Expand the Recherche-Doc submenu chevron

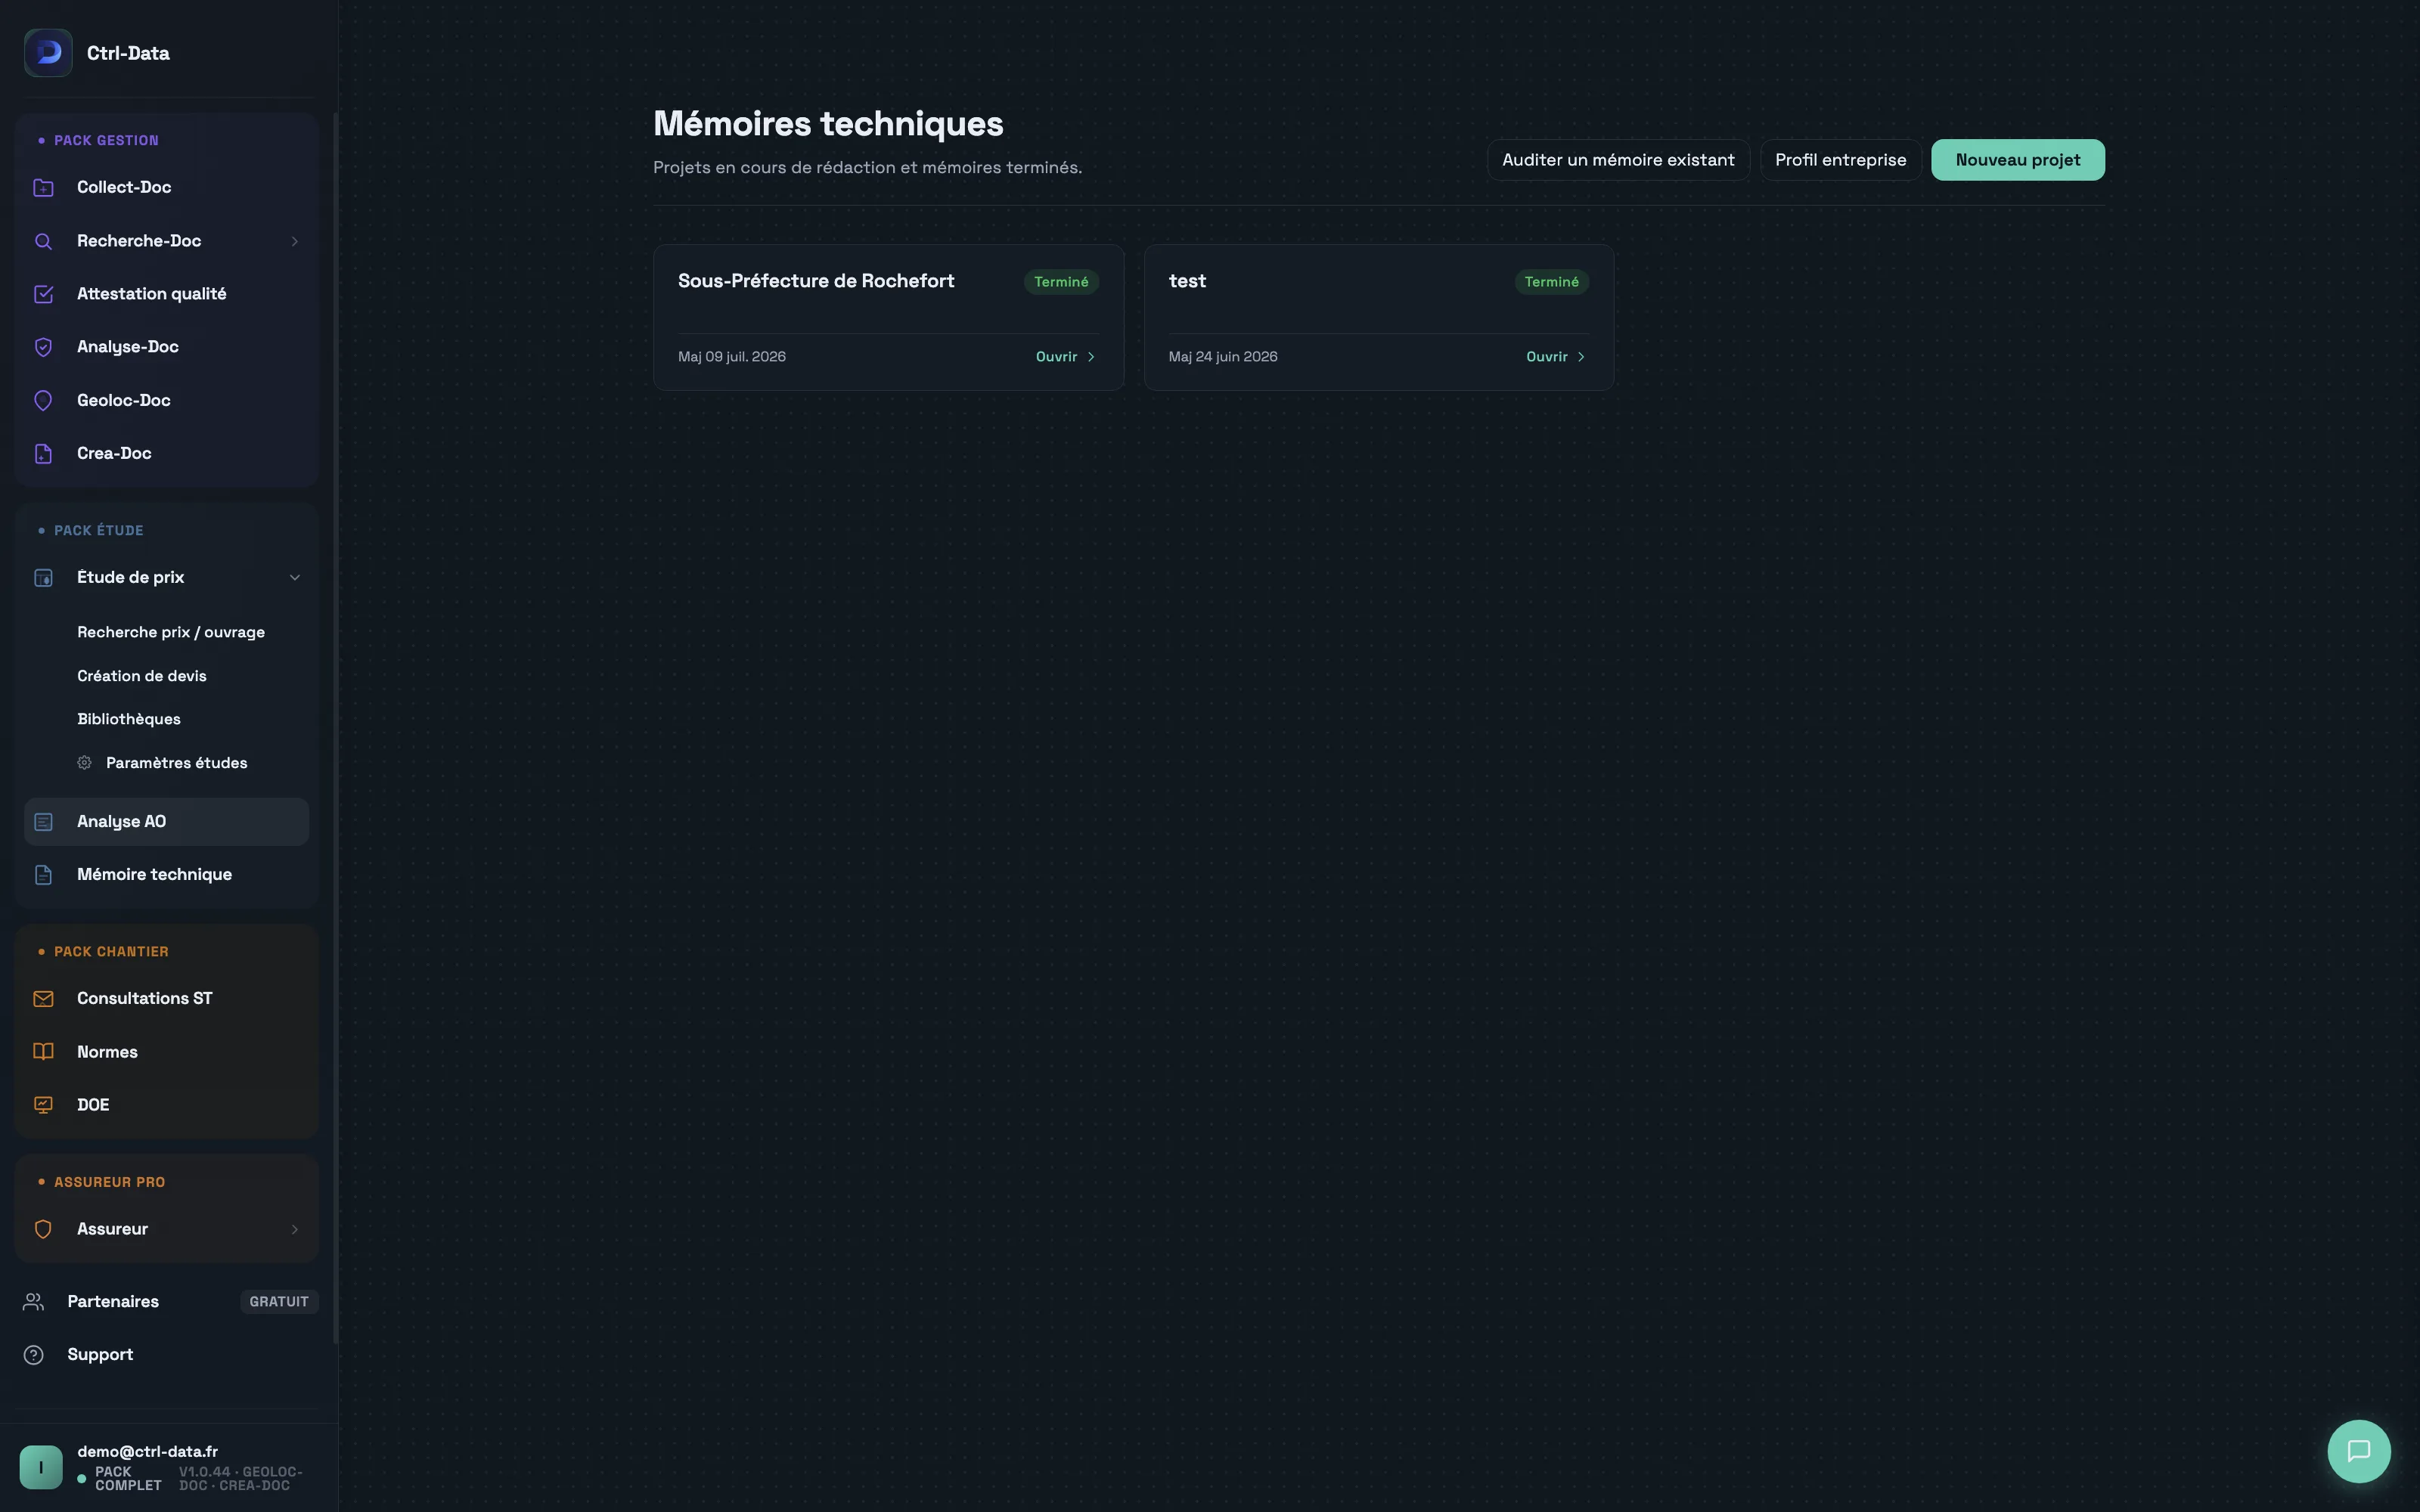pyautogui.click(x=294, y=241)
